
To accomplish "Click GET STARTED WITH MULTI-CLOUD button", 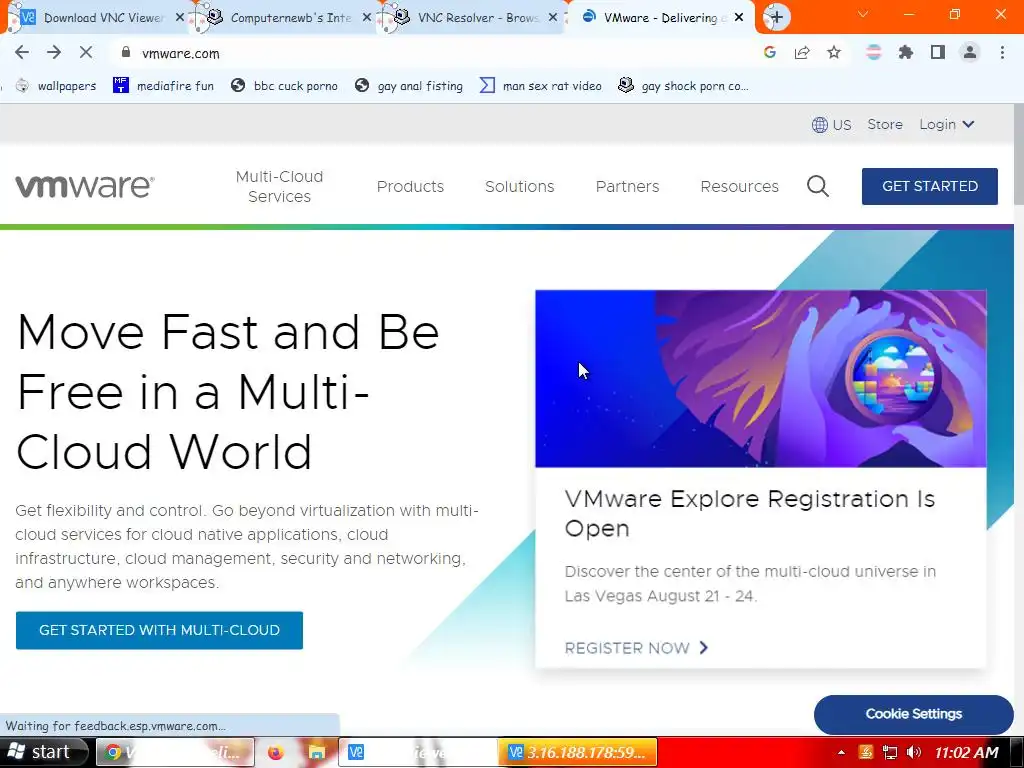I will coord(159,630).
